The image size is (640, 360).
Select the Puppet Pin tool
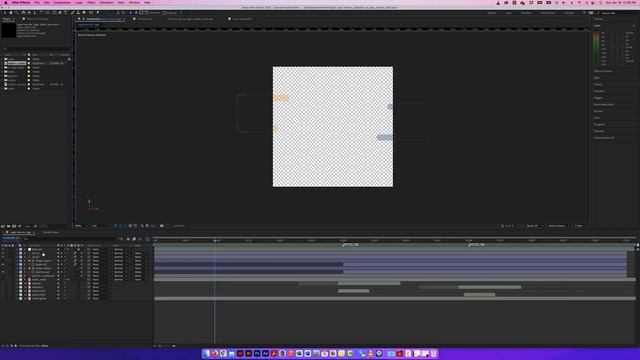coord(98,13)
